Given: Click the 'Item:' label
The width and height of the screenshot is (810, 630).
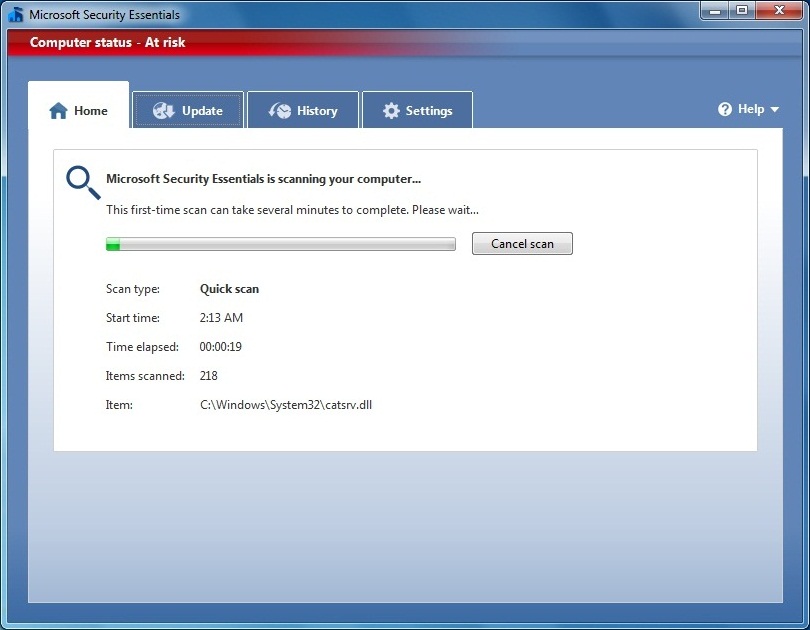Looking at the screenshot, I should pos(119,405).
